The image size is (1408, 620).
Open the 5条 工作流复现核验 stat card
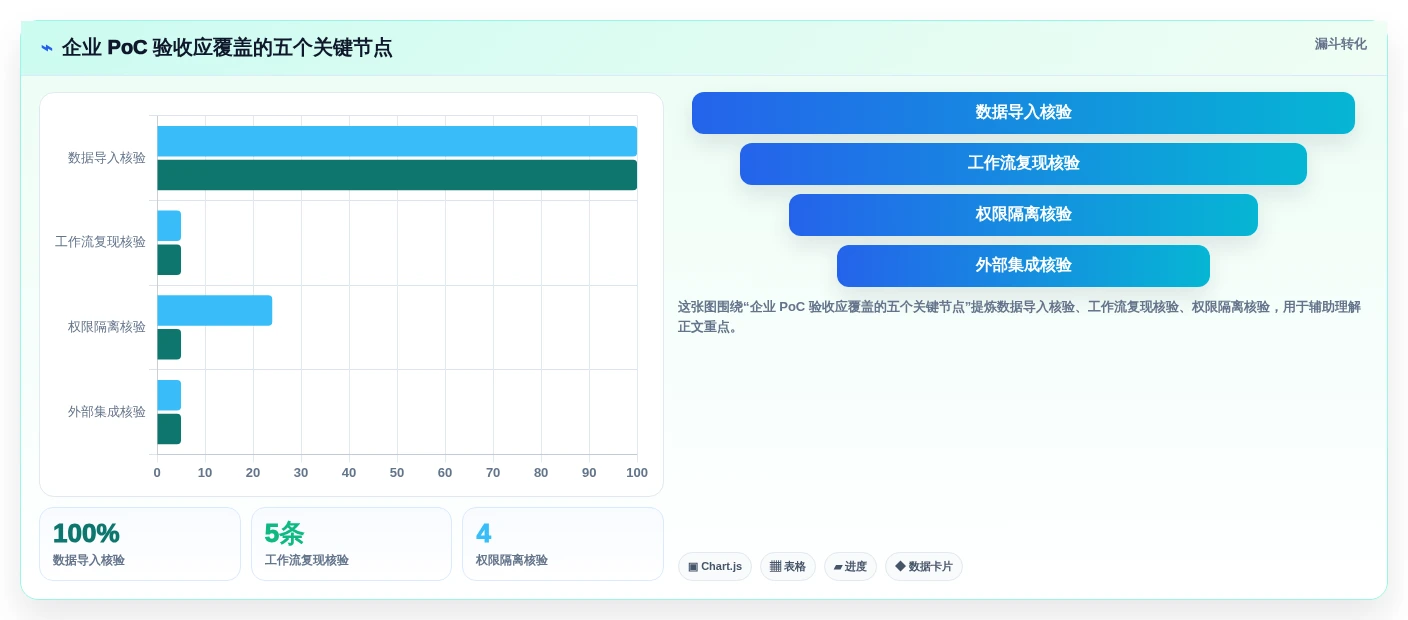tap(351, 544)
